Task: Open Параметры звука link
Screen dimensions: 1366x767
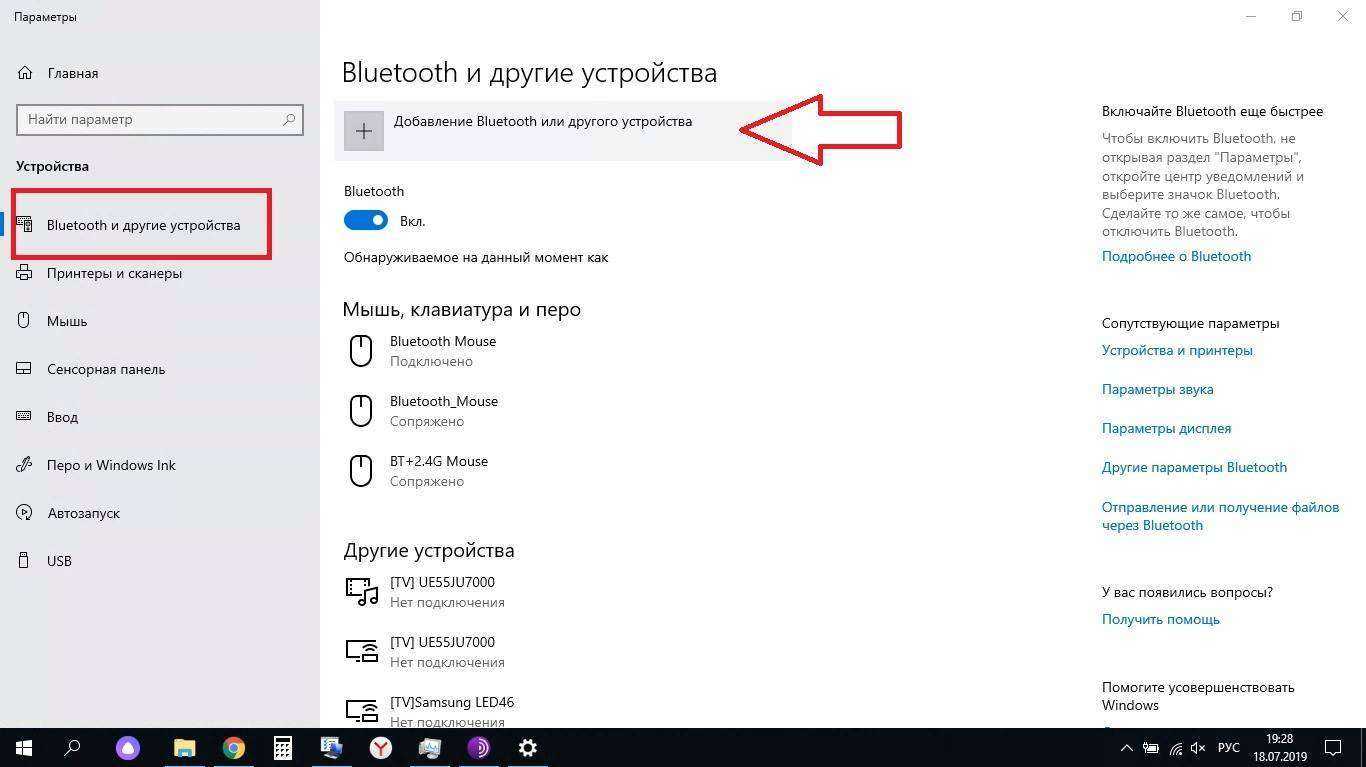Action: 1157,389
